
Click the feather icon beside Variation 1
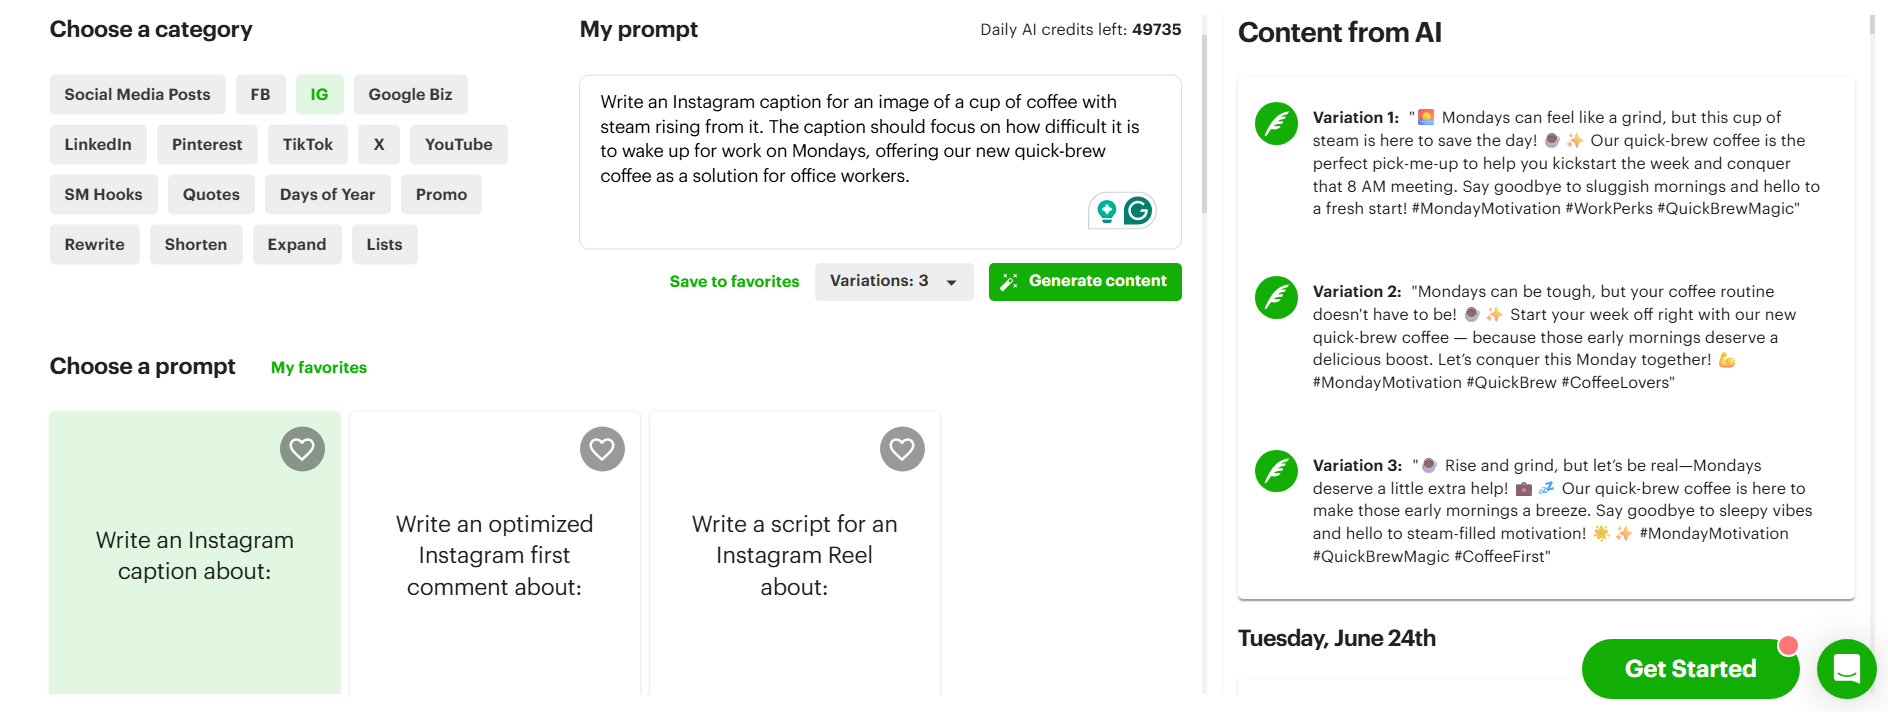(1276, 124)
